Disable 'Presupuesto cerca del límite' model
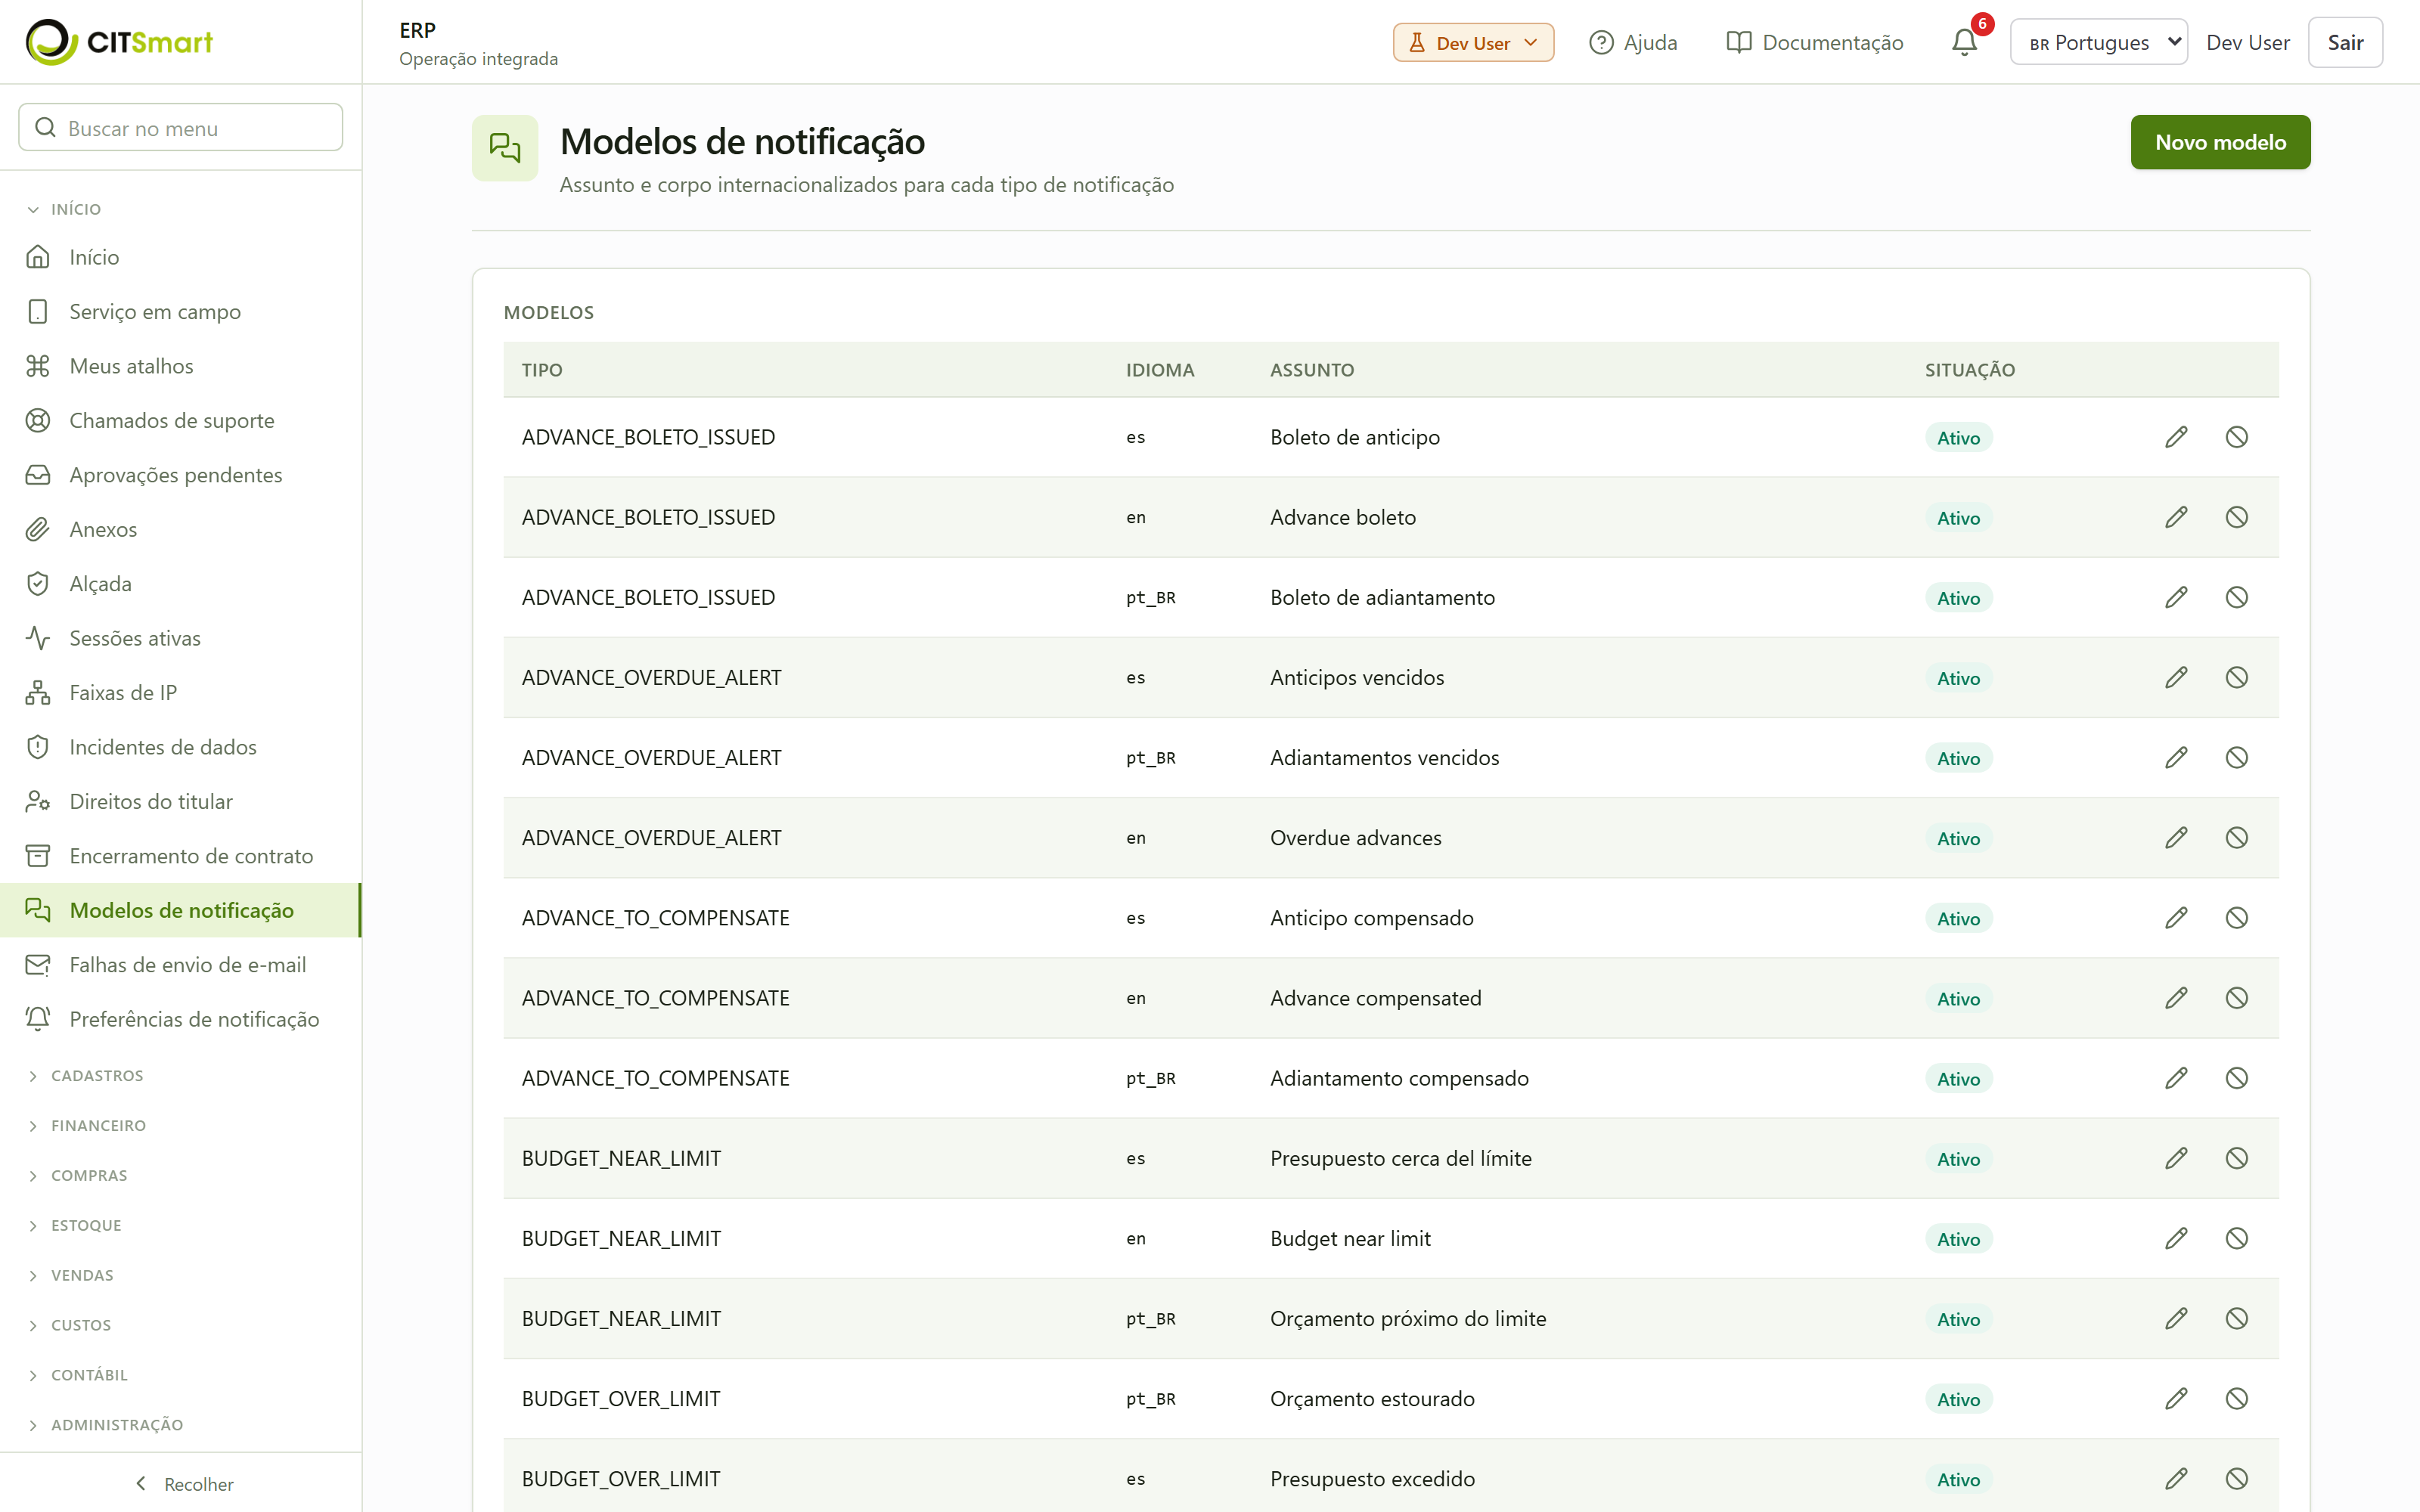 (x=2237, y=1157)
